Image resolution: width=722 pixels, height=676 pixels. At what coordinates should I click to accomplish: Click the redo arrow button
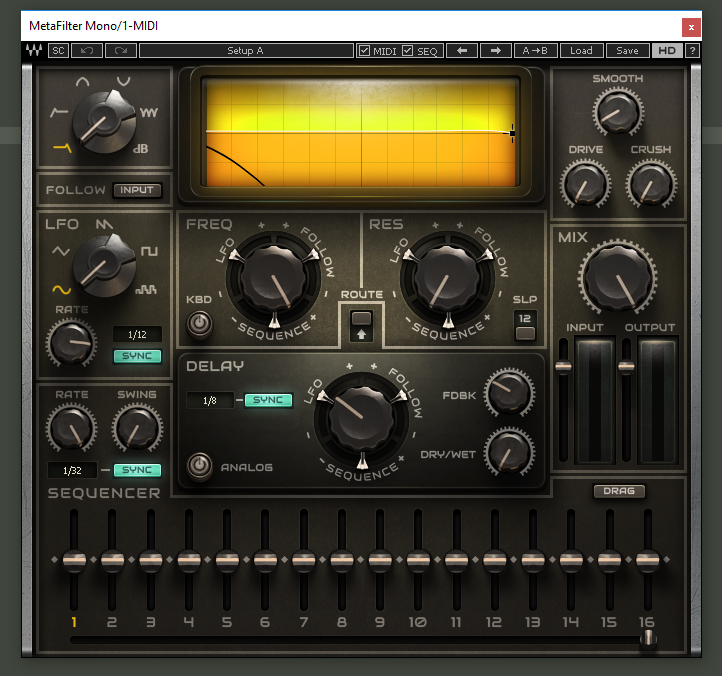[121, 51]
